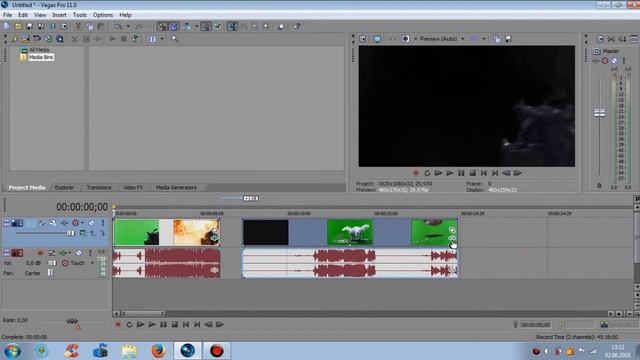Go to start in timeline transport
The image size is (640, 360).
[186, 324]
